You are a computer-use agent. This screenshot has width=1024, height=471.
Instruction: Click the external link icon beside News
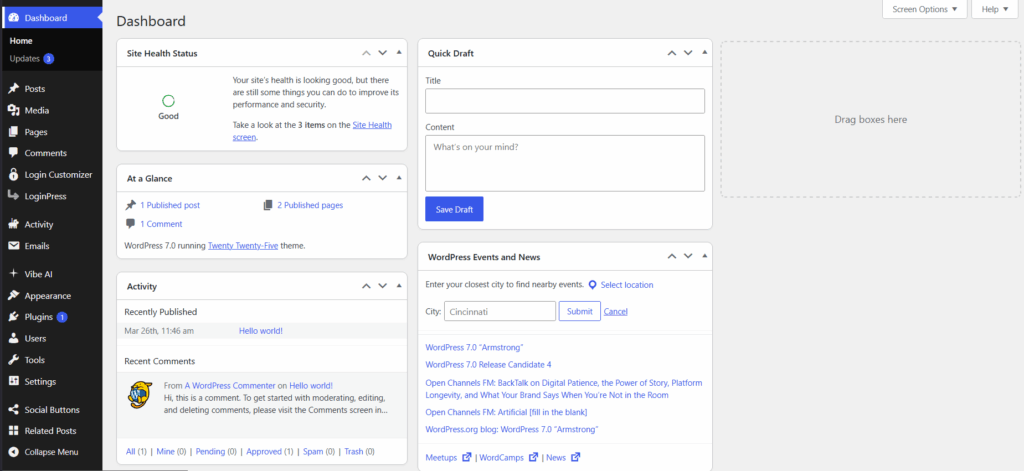(575, 457)
